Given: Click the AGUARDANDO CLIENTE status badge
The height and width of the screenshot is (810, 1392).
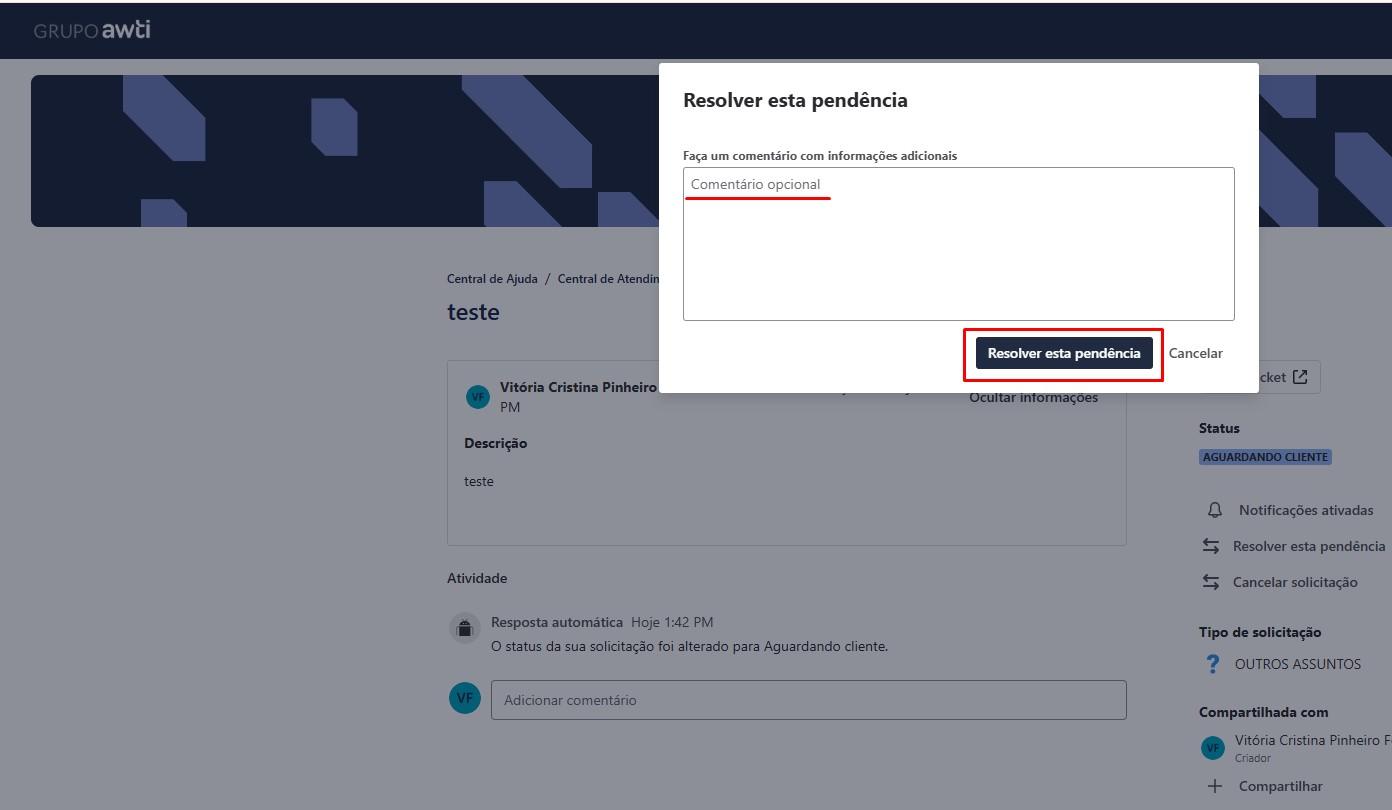Looking at the screenshot, I should coord(1265,457).
